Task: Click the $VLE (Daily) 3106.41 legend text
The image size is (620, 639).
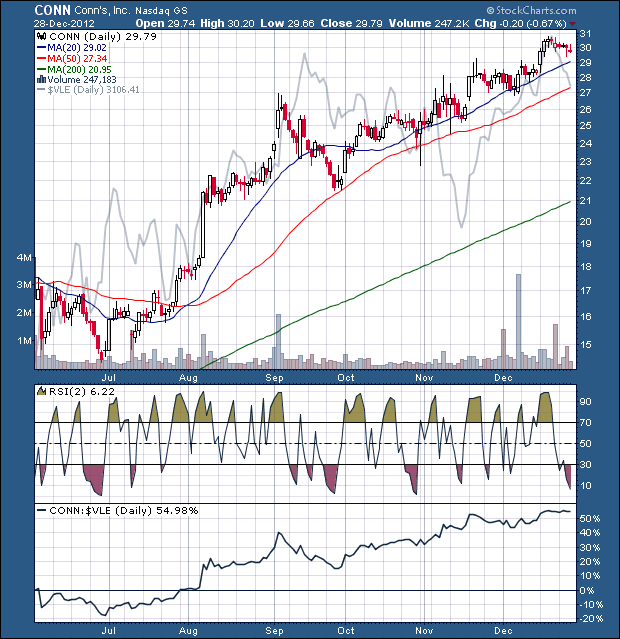Action: [93, 90]
